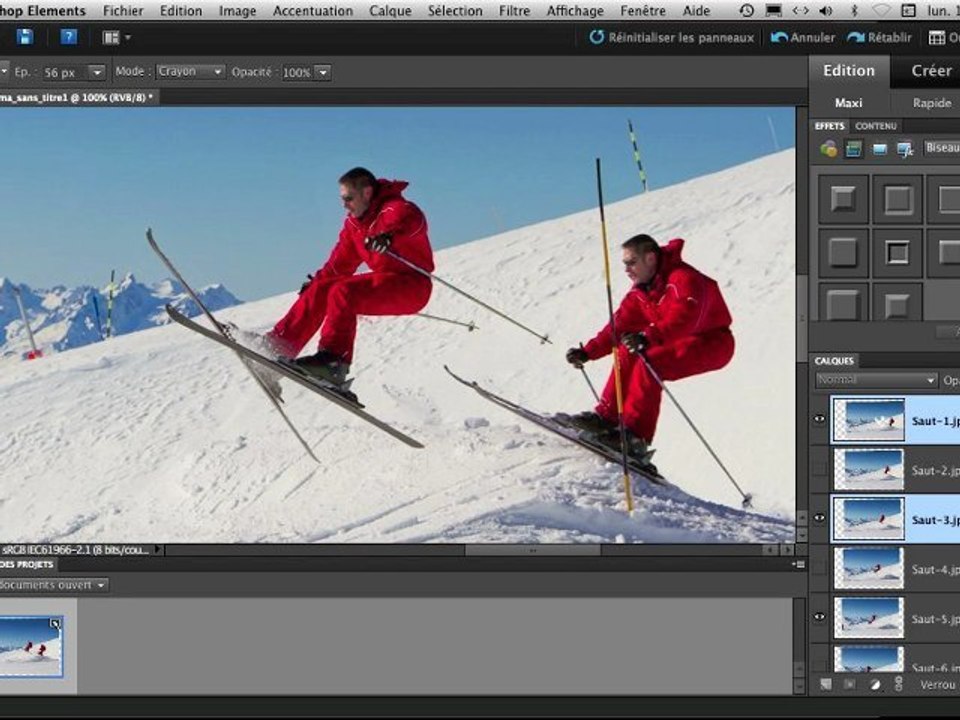Click the new group icon in Calques footer
The image size is (960, 720).
pyautogui.click(x=849, y=684)
